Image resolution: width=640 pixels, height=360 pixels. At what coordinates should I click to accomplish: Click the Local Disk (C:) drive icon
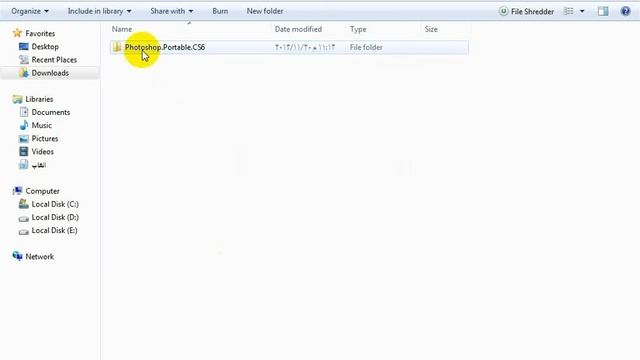pyautogui.click(x=24, y=204)
